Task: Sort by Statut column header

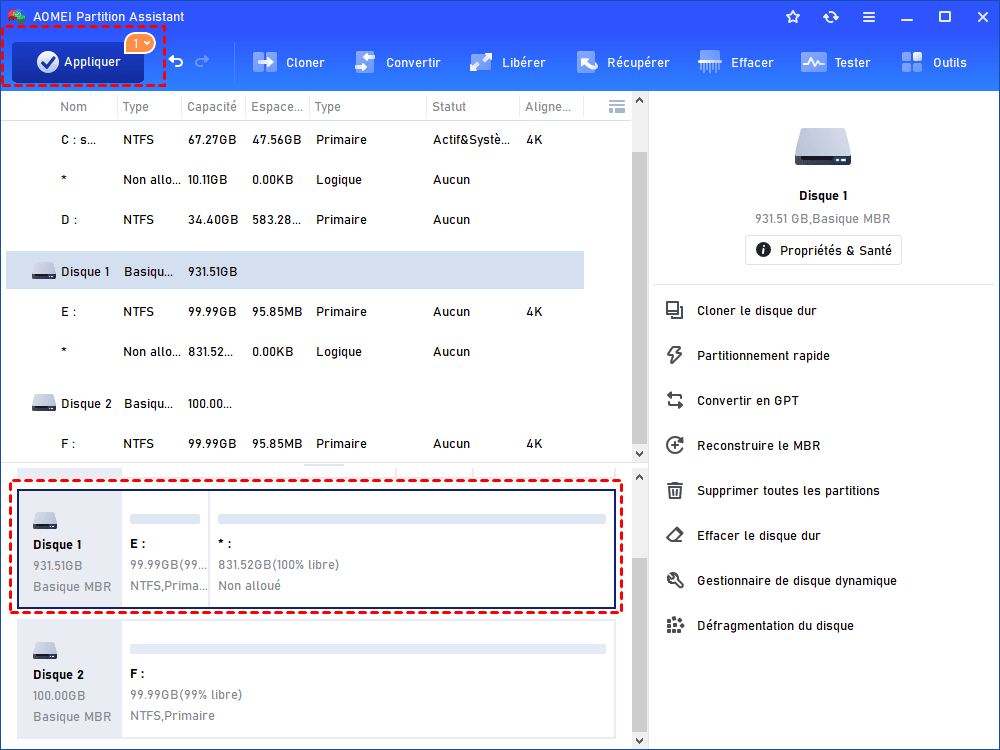Action: [x=449, y=107]
